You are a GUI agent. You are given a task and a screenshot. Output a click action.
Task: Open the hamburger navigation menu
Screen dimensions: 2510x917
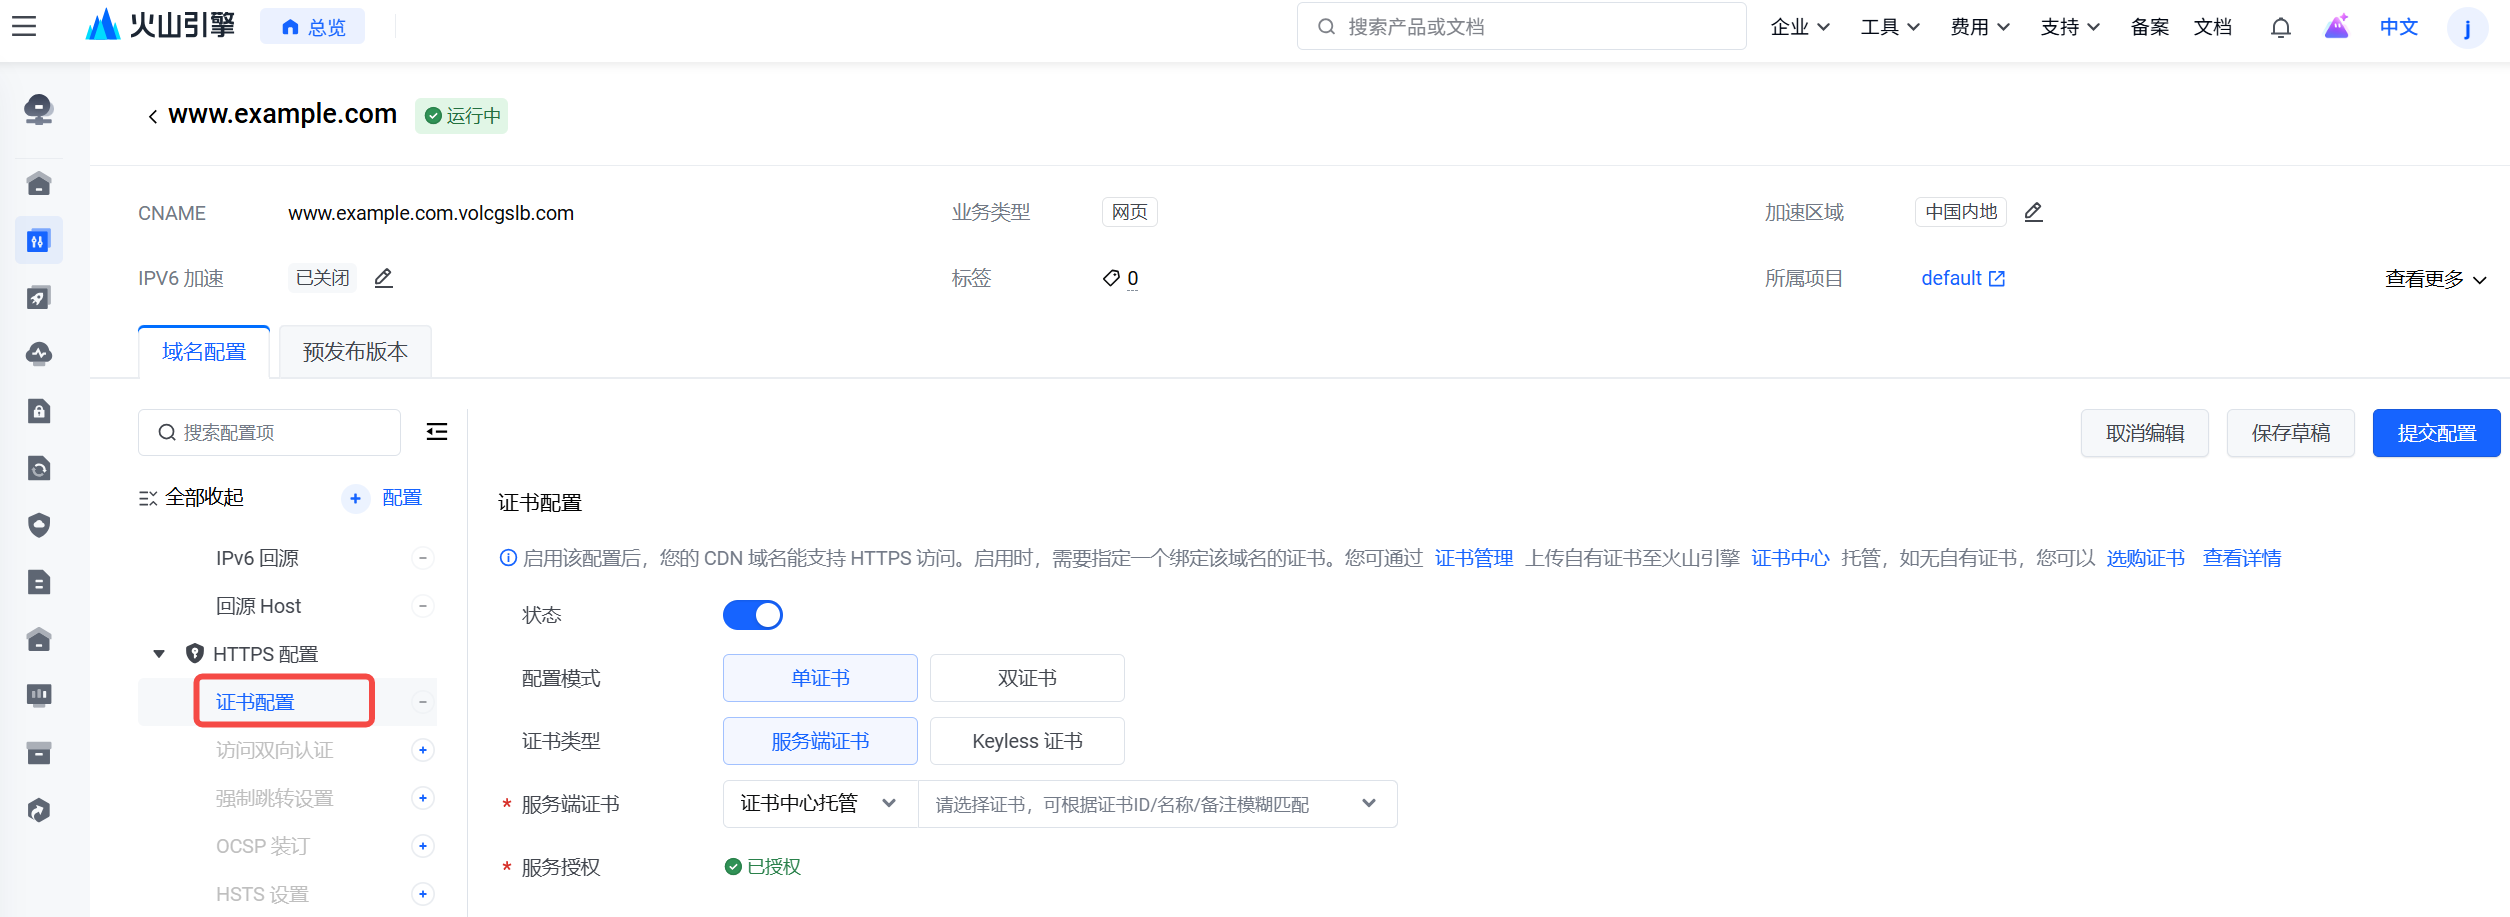(x=24, y=27)
